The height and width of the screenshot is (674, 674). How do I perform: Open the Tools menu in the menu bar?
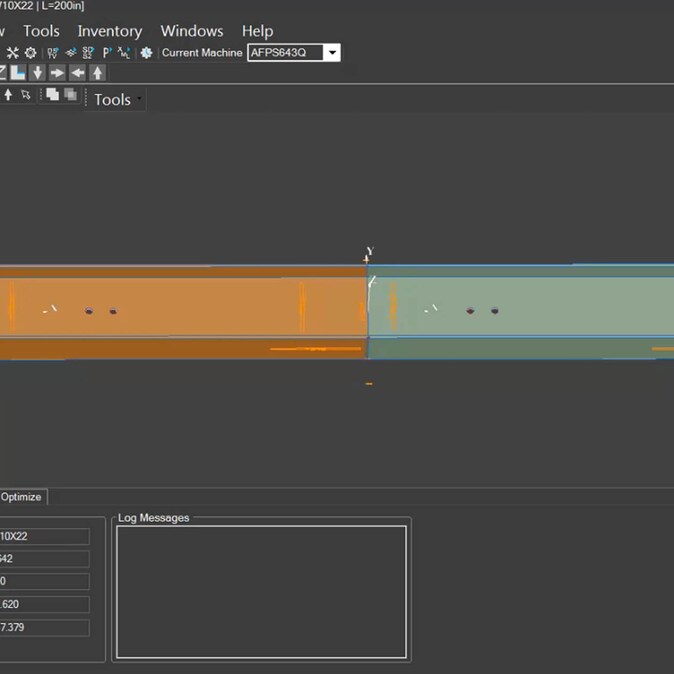pyautogui.click(x=41, y=31)
